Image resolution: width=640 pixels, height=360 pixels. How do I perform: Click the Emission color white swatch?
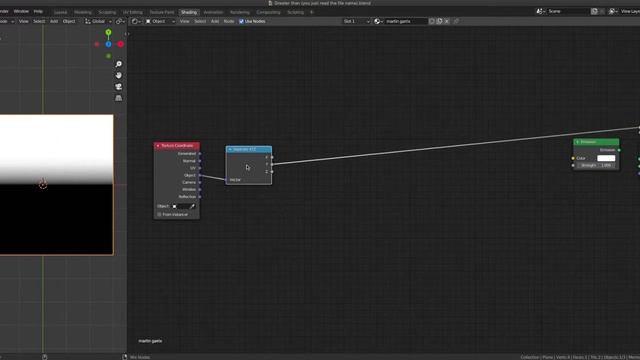[x=606, y=158]
